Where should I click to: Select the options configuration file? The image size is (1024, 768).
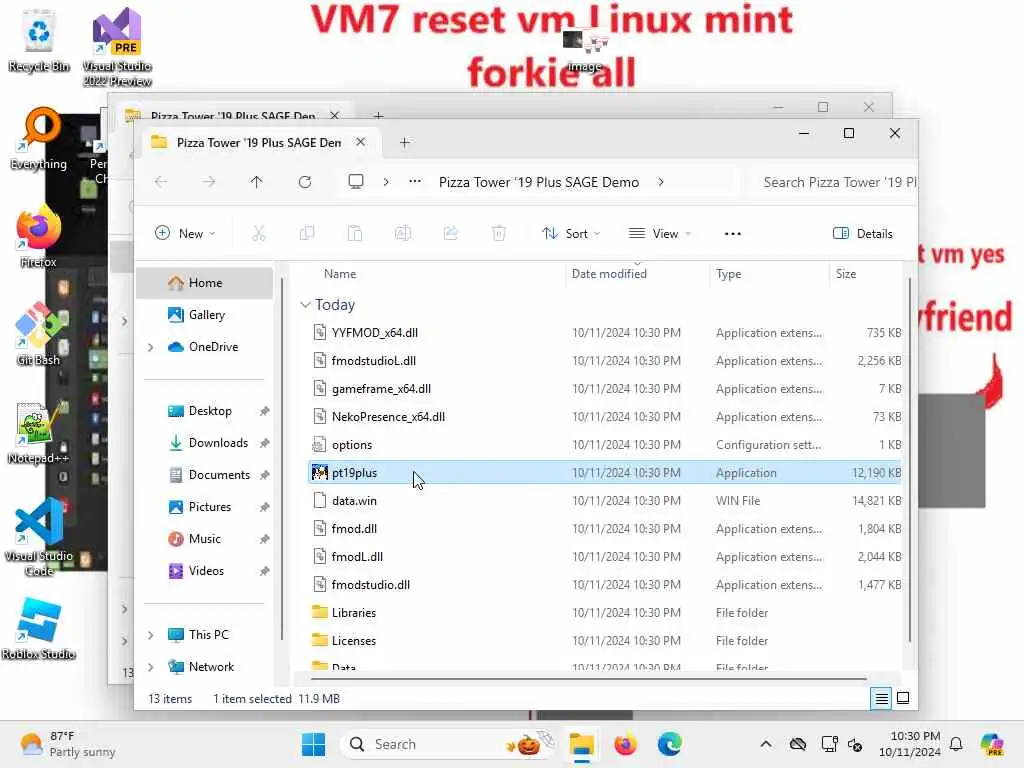pos(605,445)
